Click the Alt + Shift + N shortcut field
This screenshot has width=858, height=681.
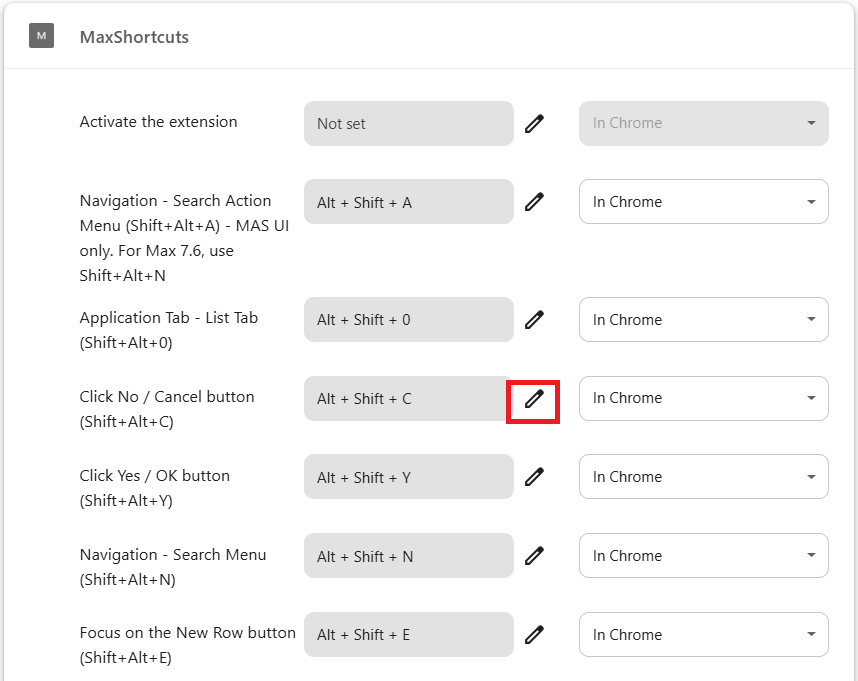[409, 556]
